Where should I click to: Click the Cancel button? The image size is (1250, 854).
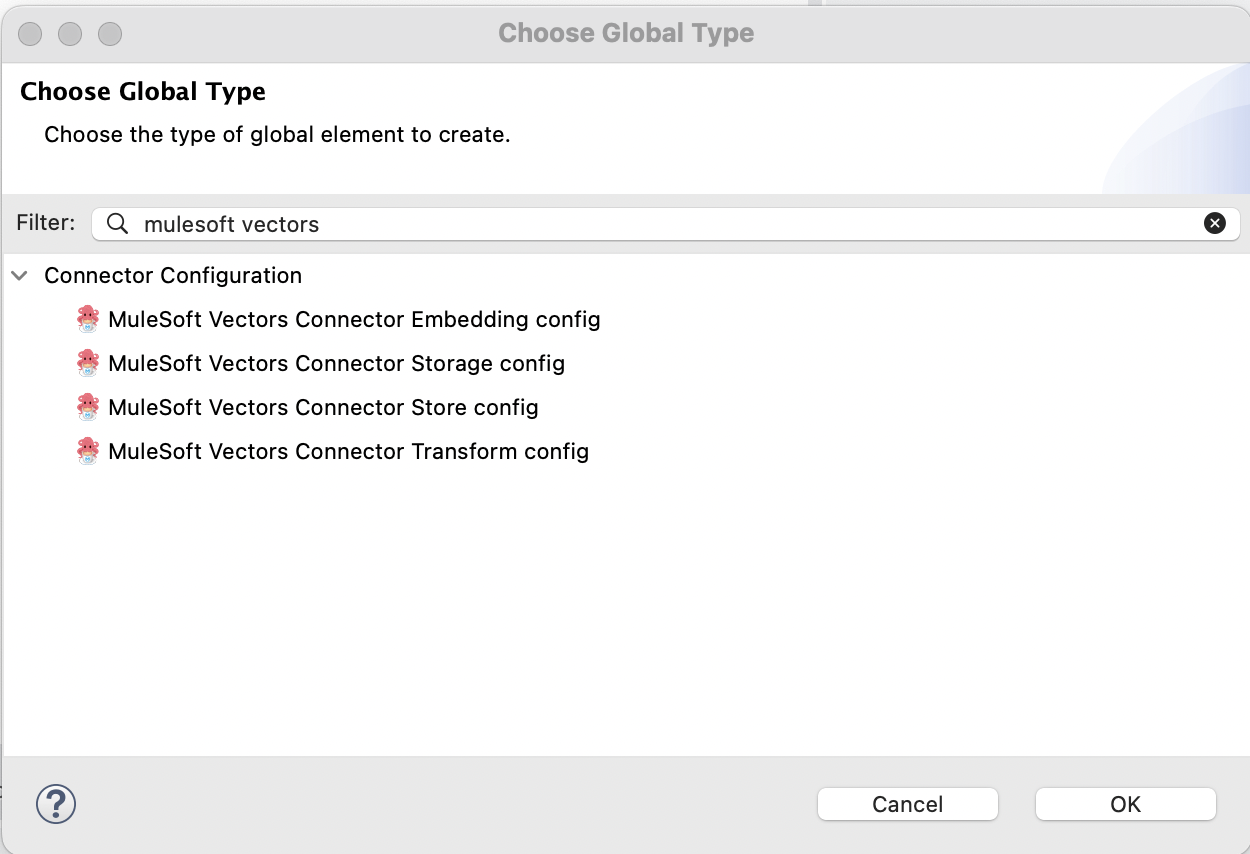pos(907,804)
